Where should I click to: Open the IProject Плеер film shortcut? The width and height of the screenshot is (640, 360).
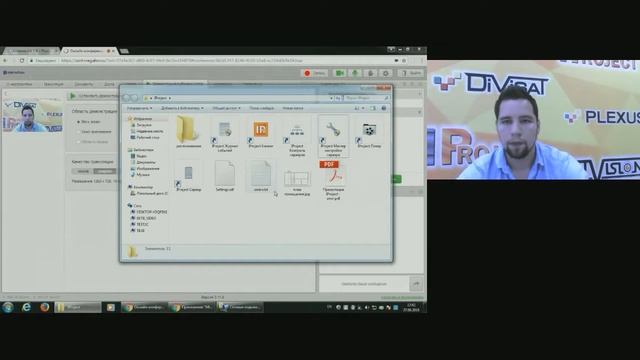click(369, 135)
